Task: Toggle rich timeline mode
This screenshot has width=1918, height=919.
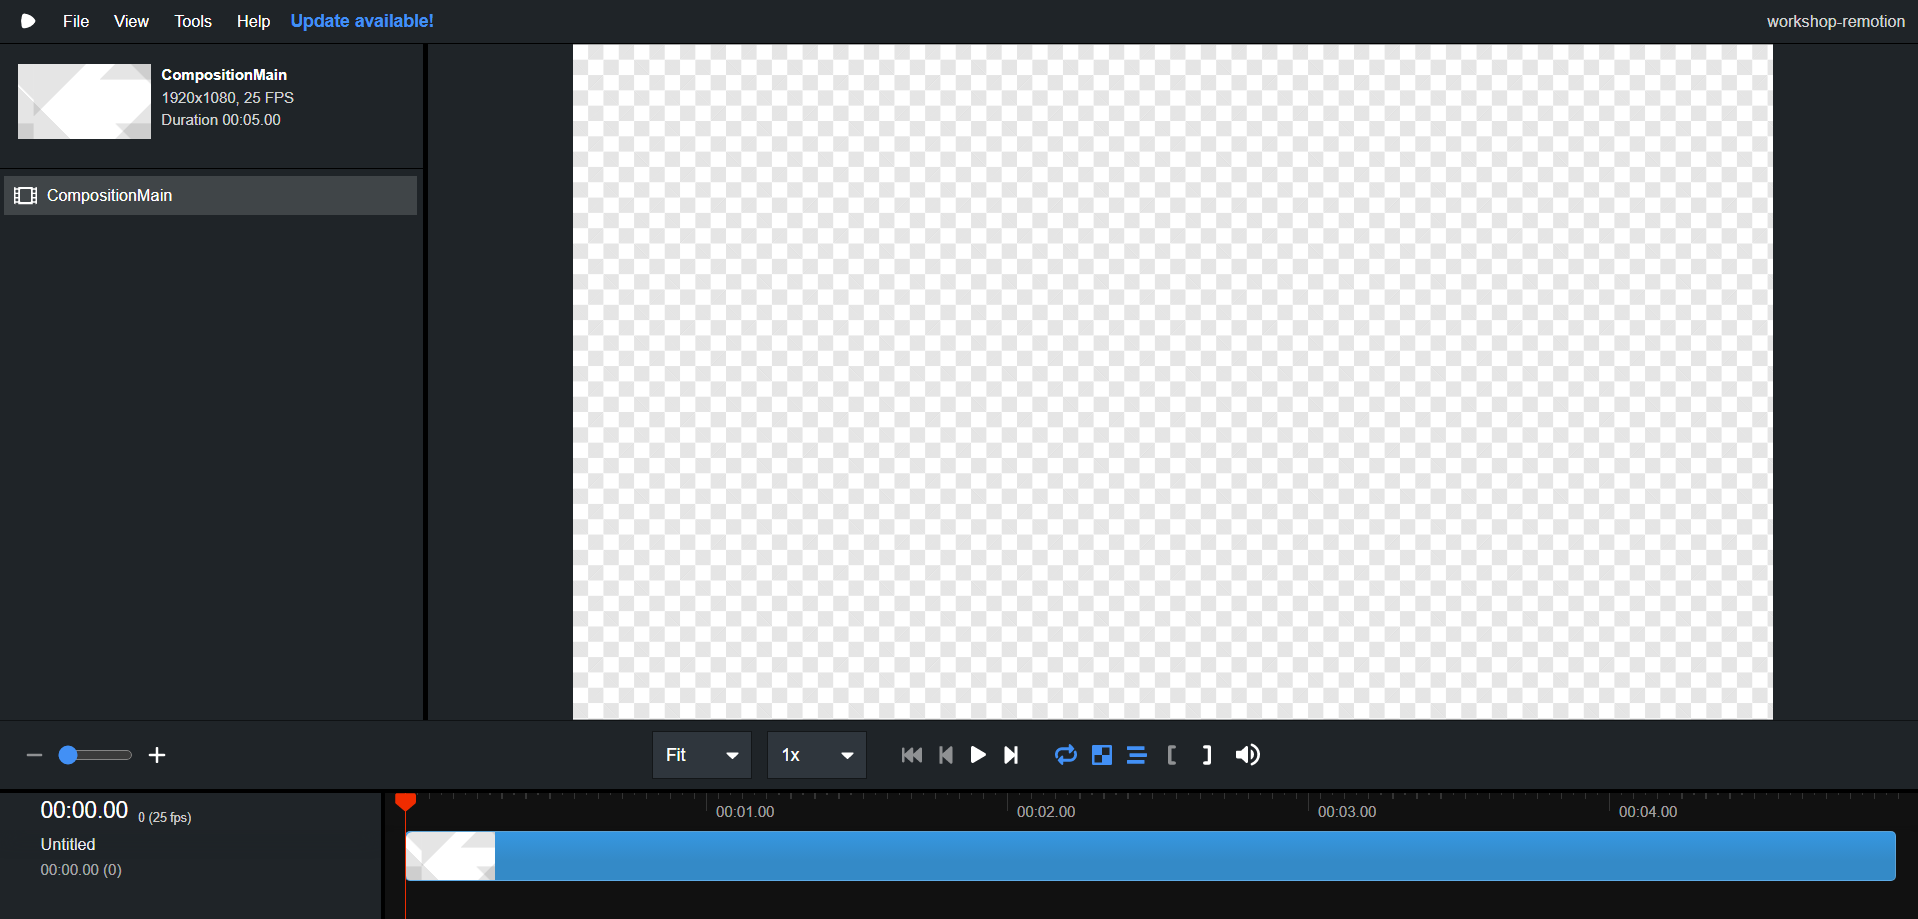Action: tap(1137, 755)
